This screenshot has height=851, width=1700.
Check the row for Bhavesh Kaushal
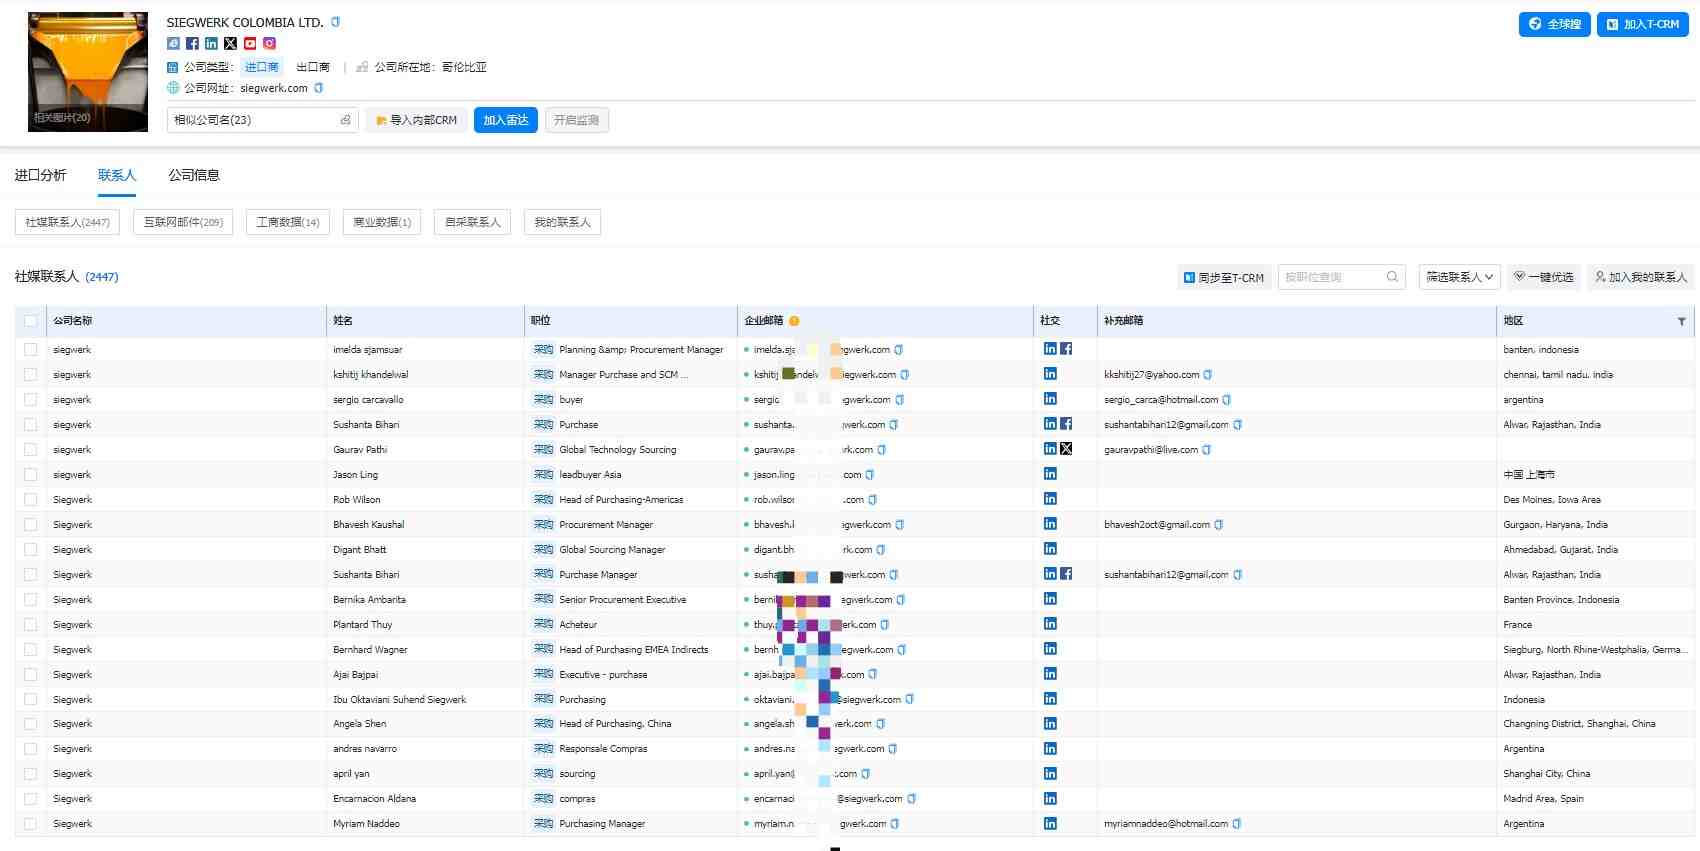coord(30,525)
